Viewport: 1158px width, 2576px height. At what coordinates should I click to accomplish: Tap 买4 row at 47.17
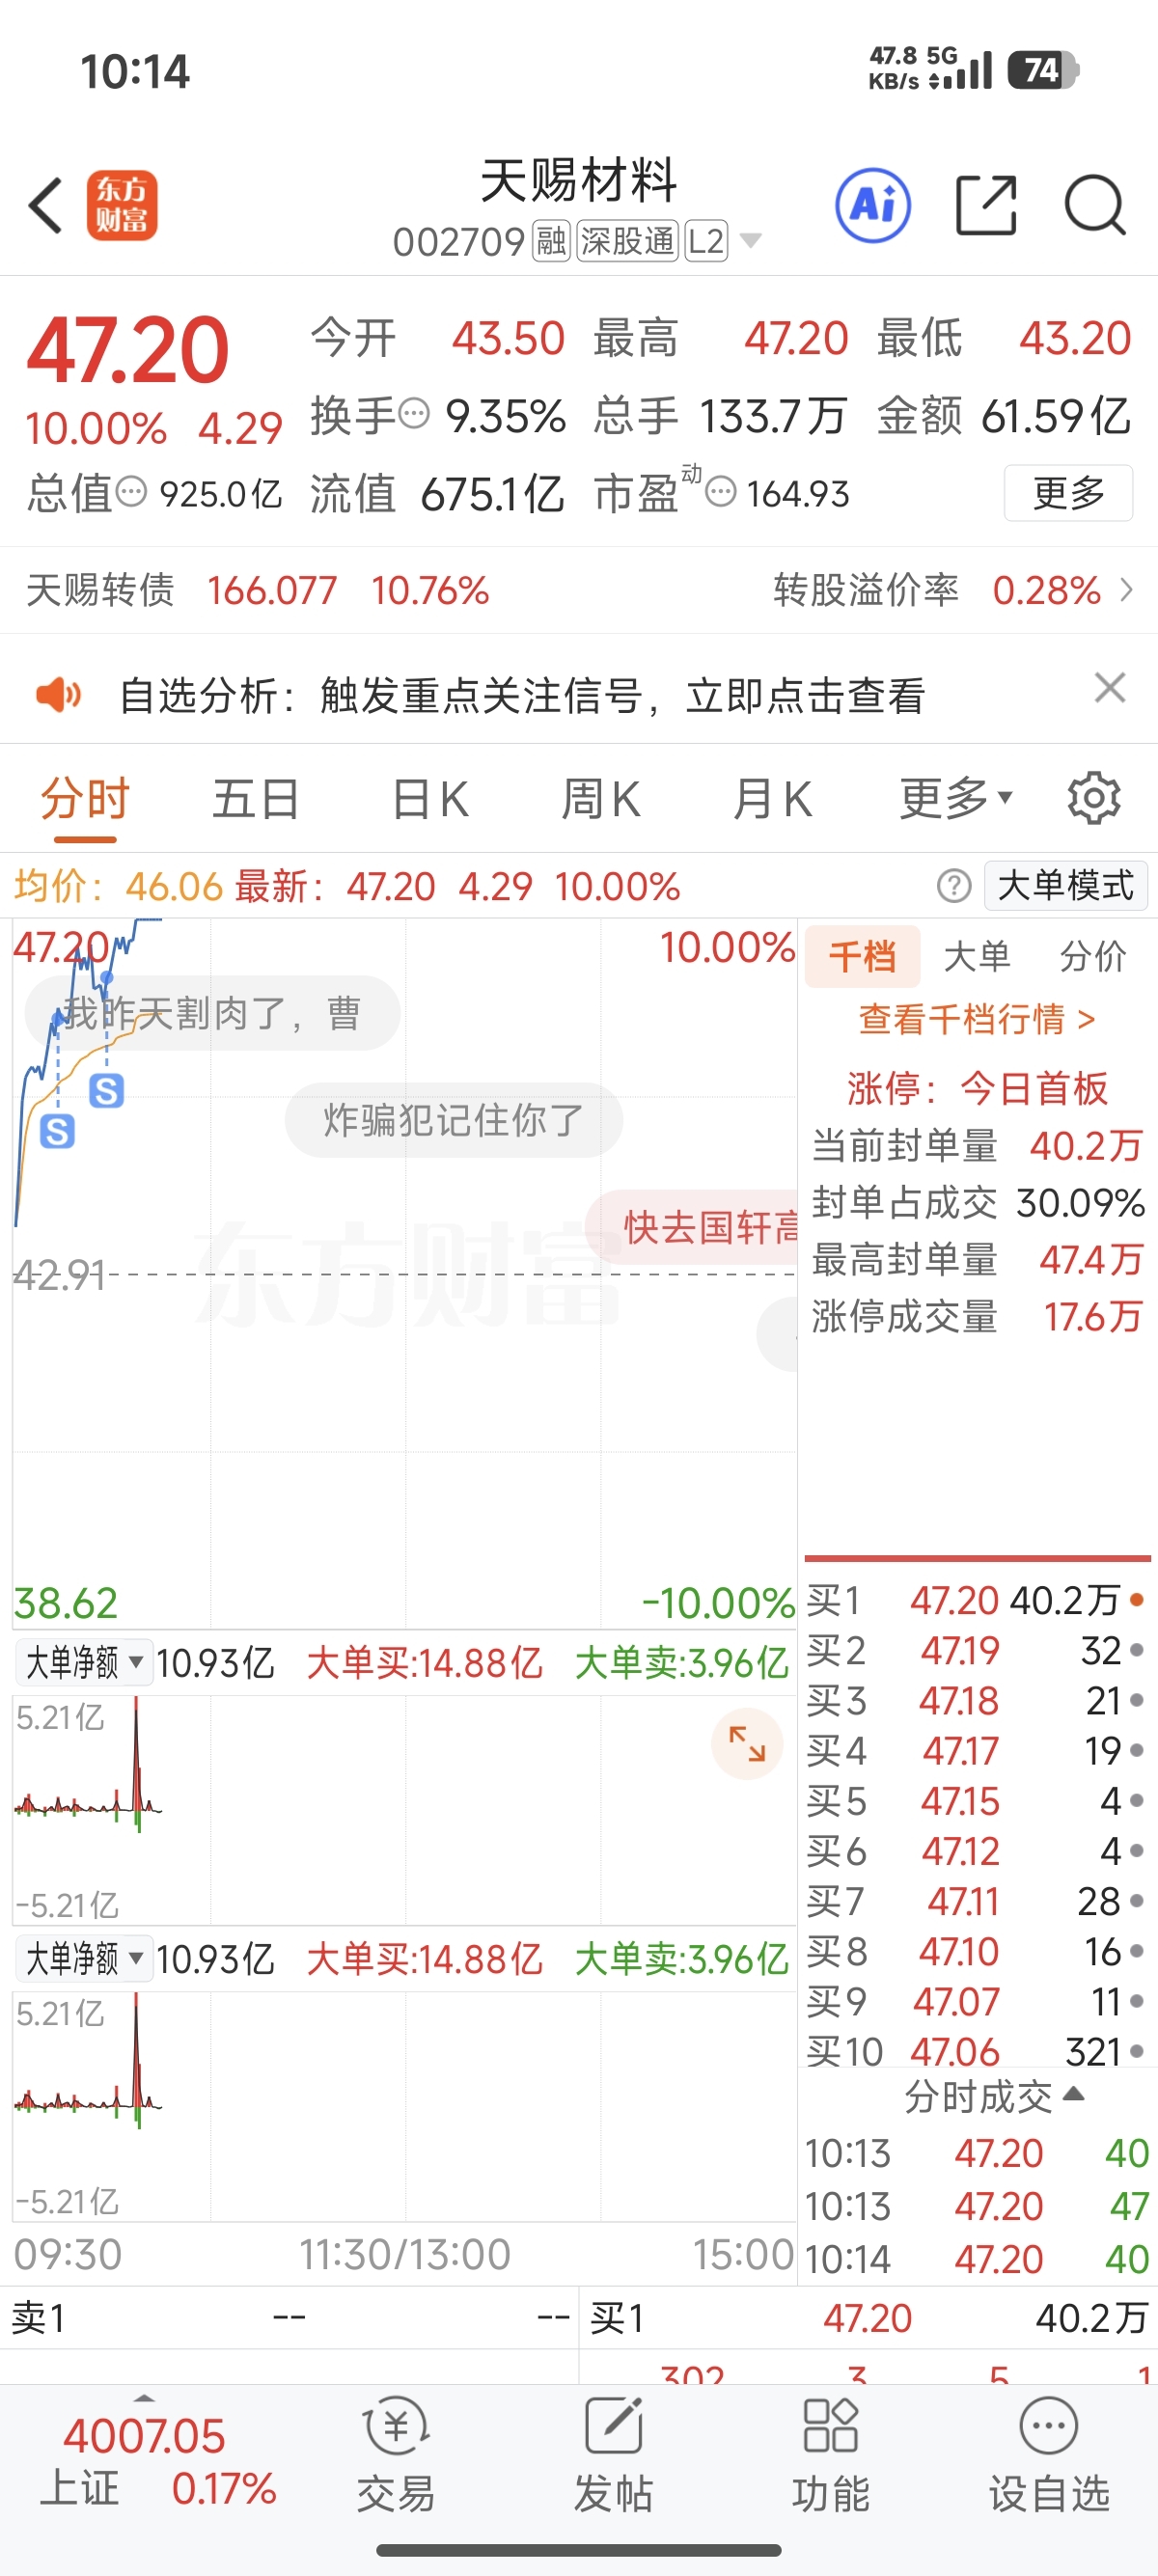point(977,1750)
